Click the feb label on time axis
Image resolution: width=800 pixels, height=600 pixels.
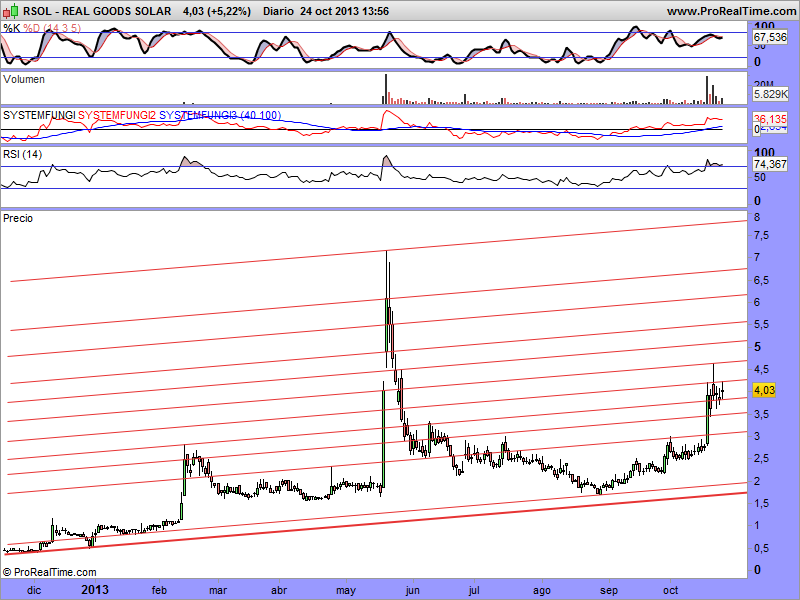tap(159, 590)
